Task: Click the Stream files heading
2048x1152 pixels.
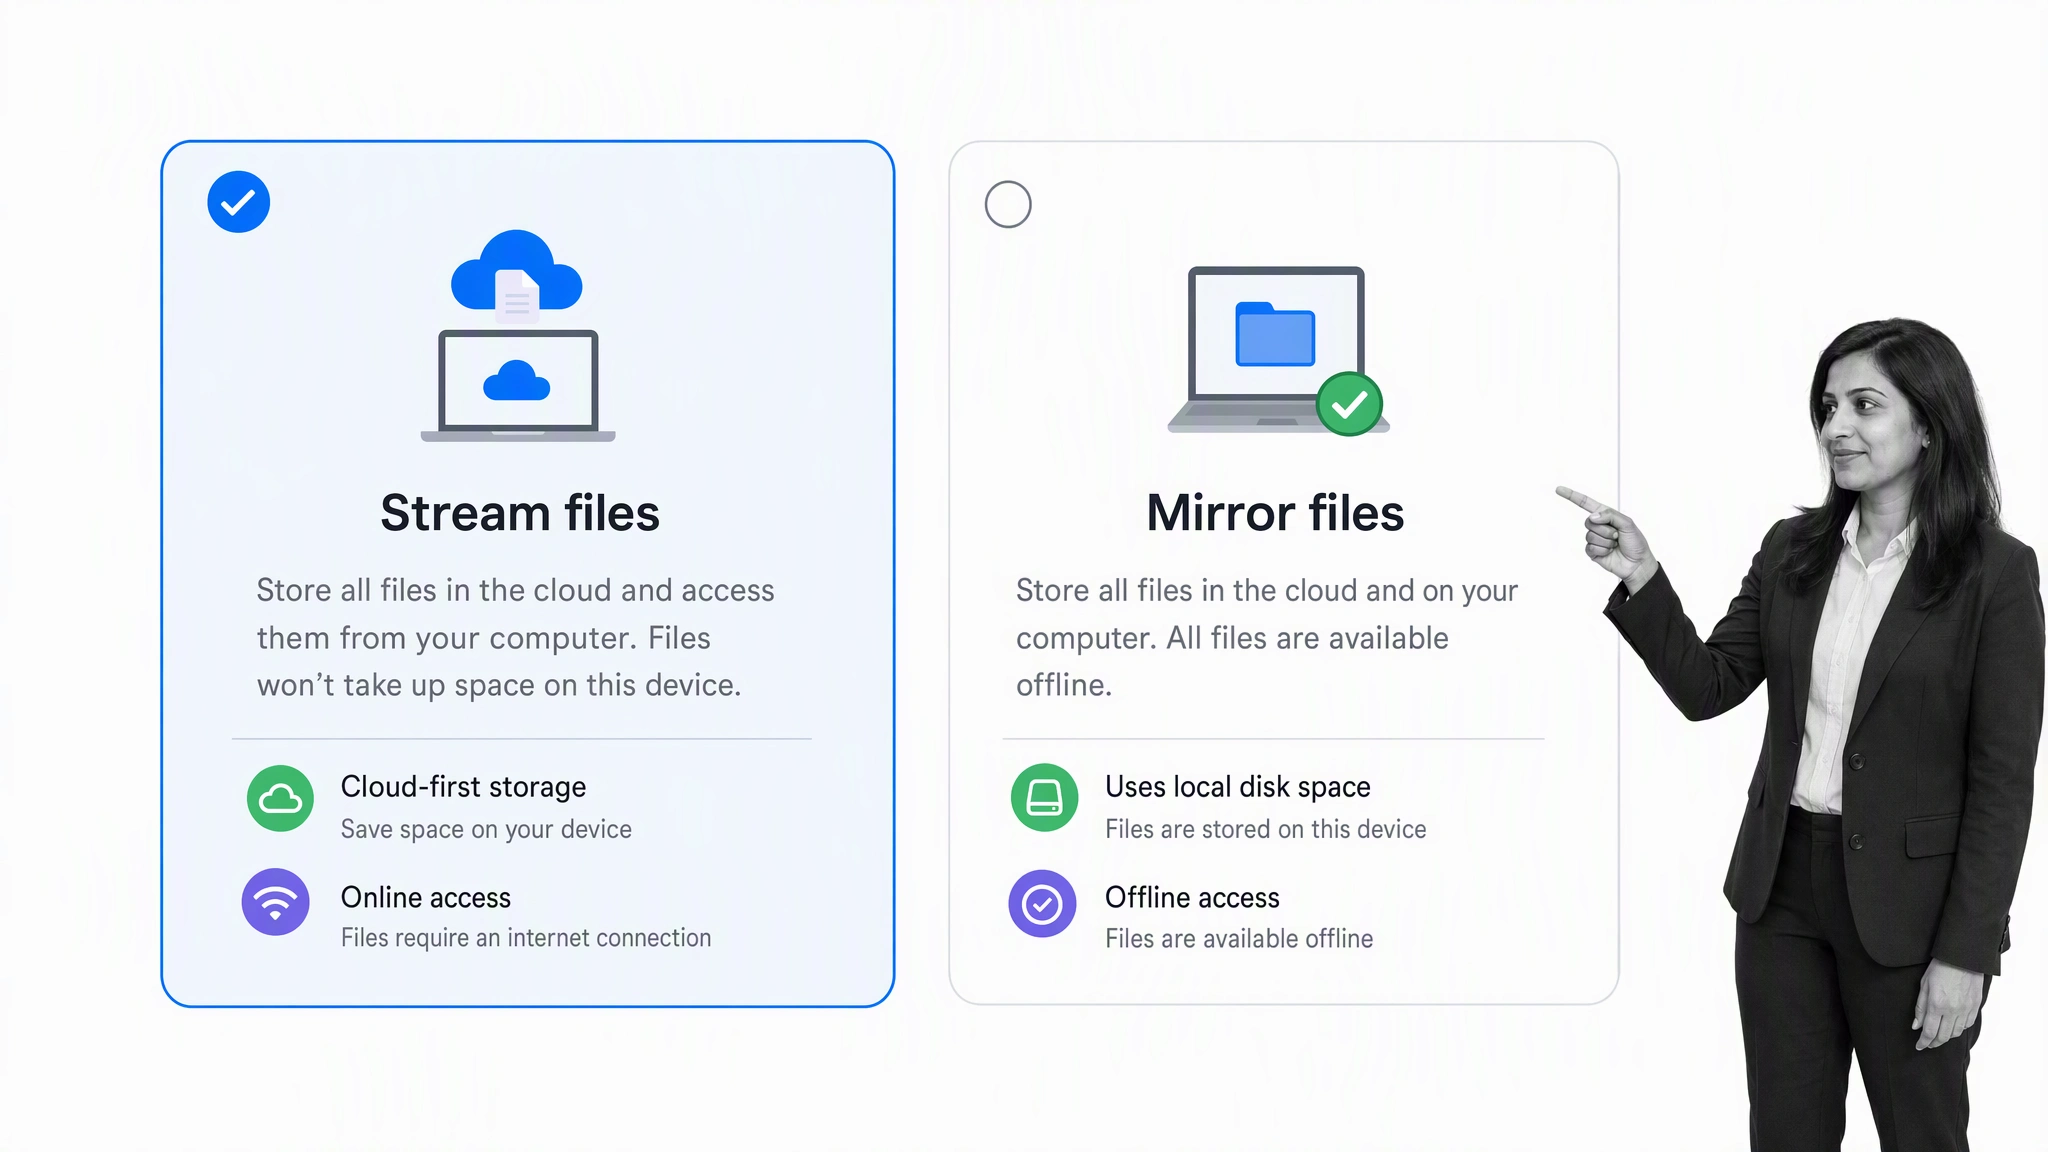Action: tap(520, 513)
